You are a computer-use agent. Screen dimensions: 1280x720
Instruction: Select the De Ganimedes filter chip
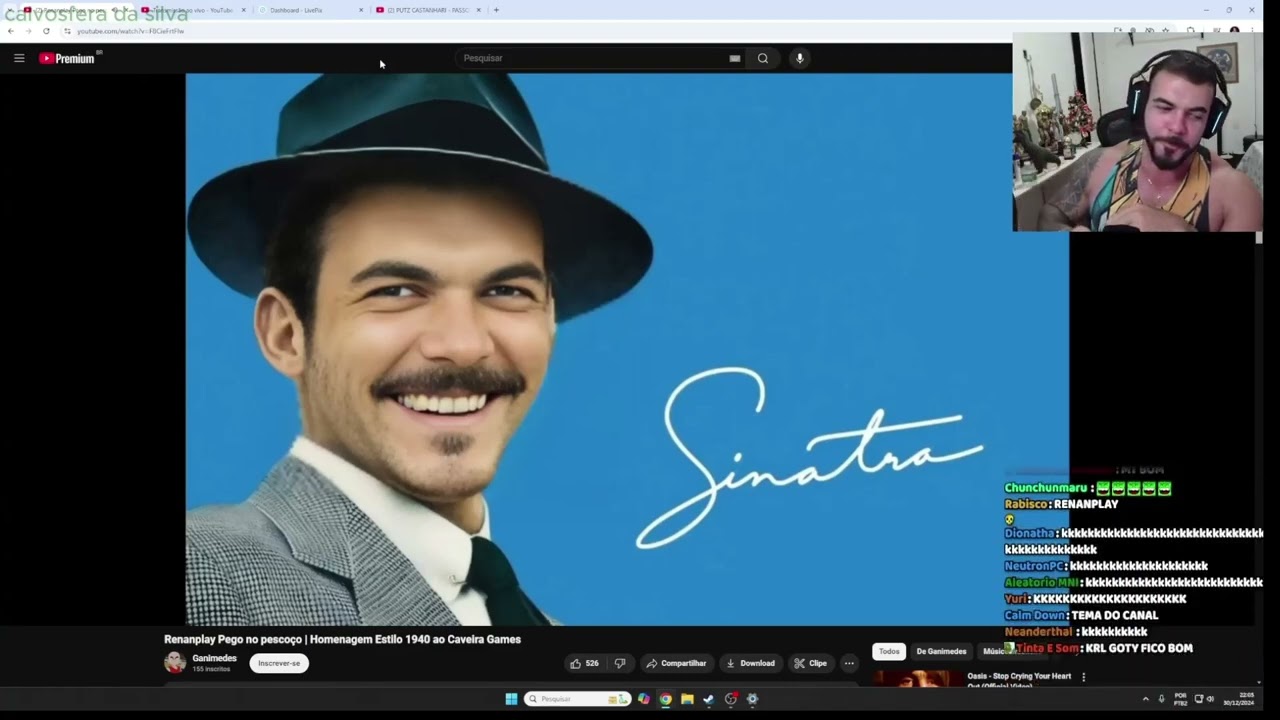(941, 651)
